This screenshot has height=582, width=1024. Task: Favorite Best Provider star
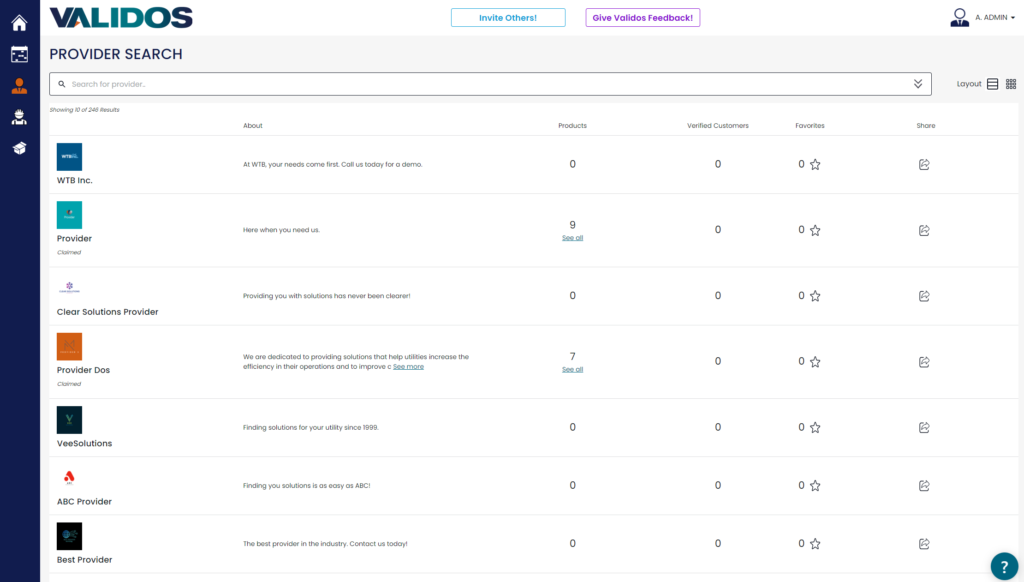point(815,543)
